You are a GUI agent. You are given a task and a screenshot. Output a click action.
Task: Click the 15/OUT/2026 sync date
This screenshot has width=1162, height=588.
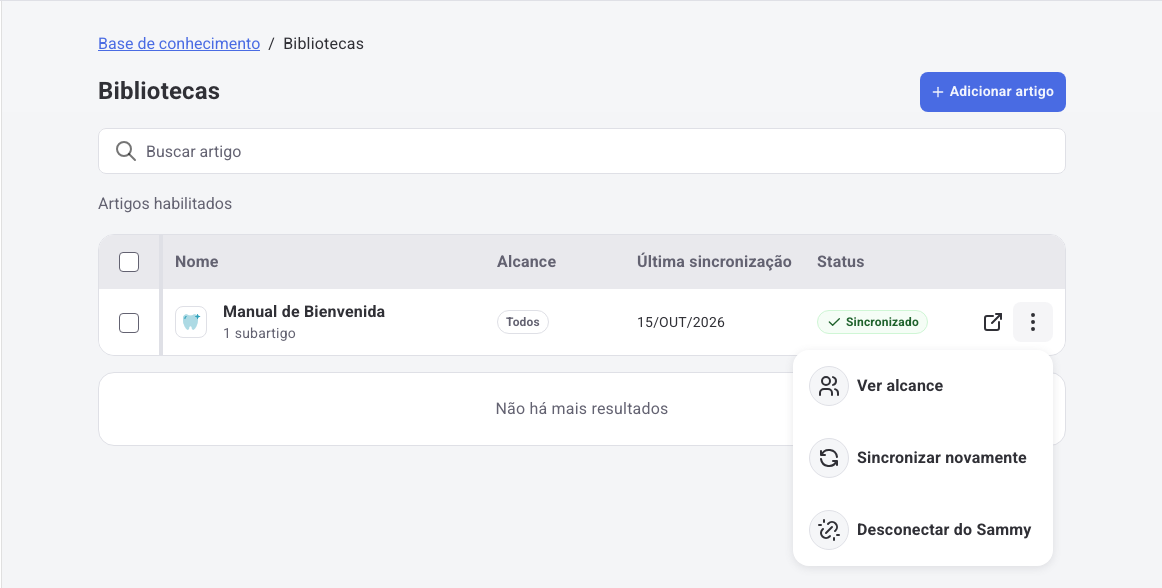(x=680, y=322)
